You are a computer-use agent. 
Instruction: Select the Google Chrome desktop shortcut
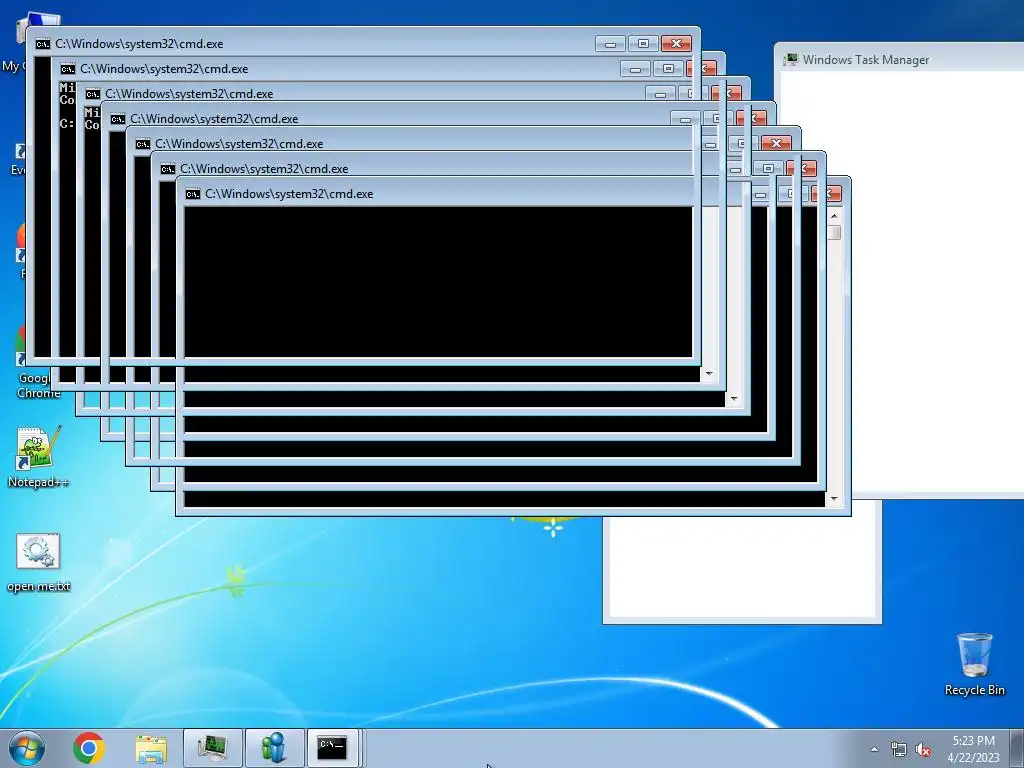tap(39, 362)
